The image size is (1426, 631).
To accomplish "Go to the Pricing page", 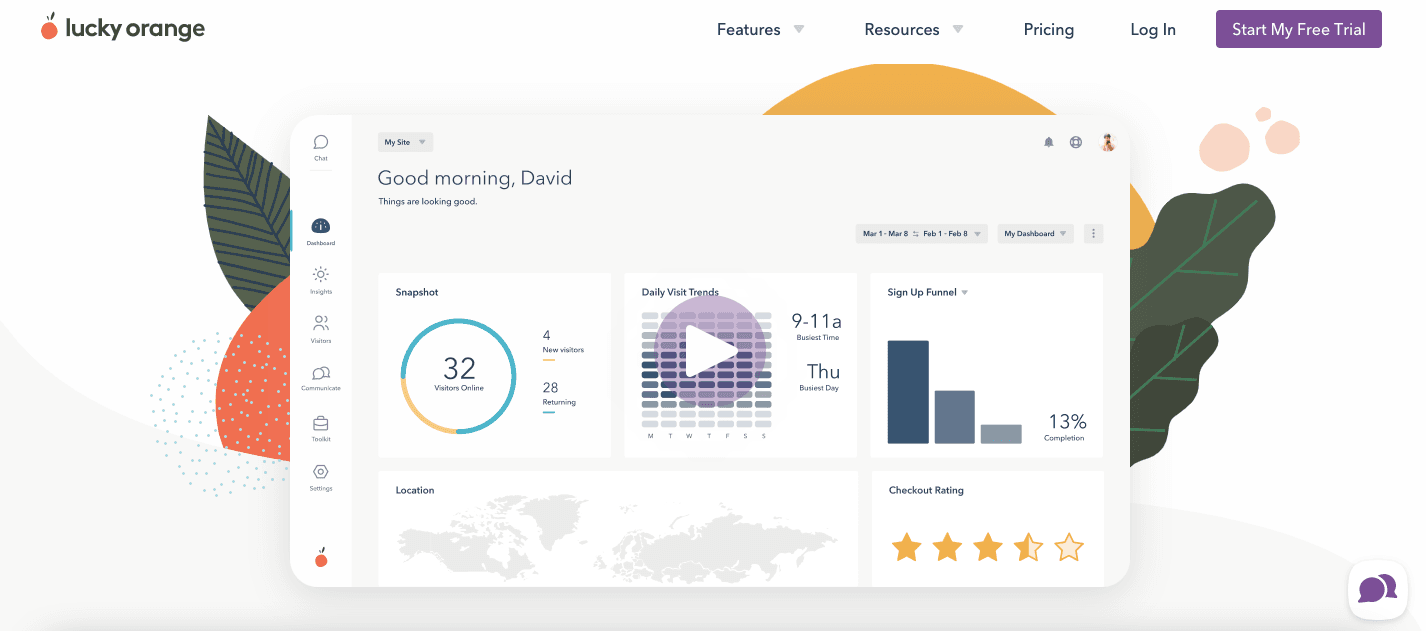I will [x=1048, y=30].
